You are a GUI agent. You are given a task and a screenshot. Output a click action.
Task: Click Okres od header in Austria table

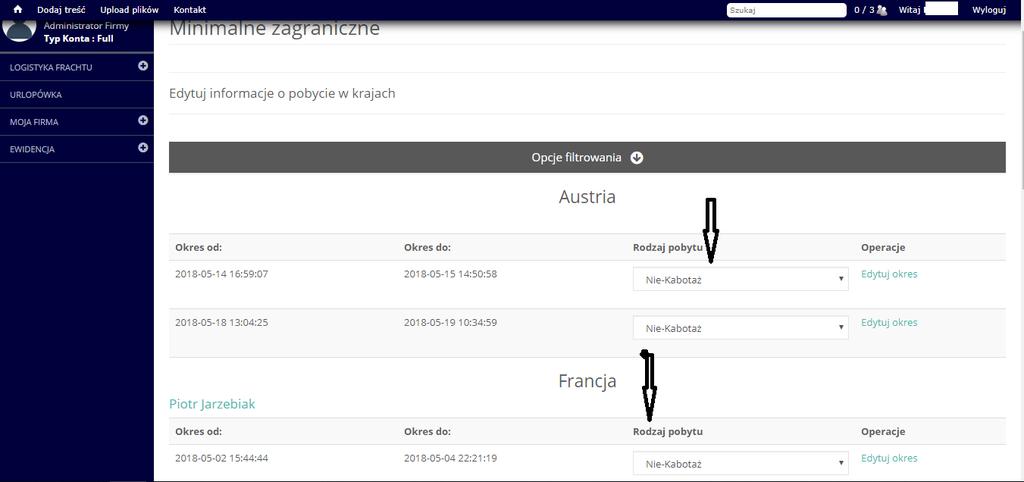(x=199, y=248)
